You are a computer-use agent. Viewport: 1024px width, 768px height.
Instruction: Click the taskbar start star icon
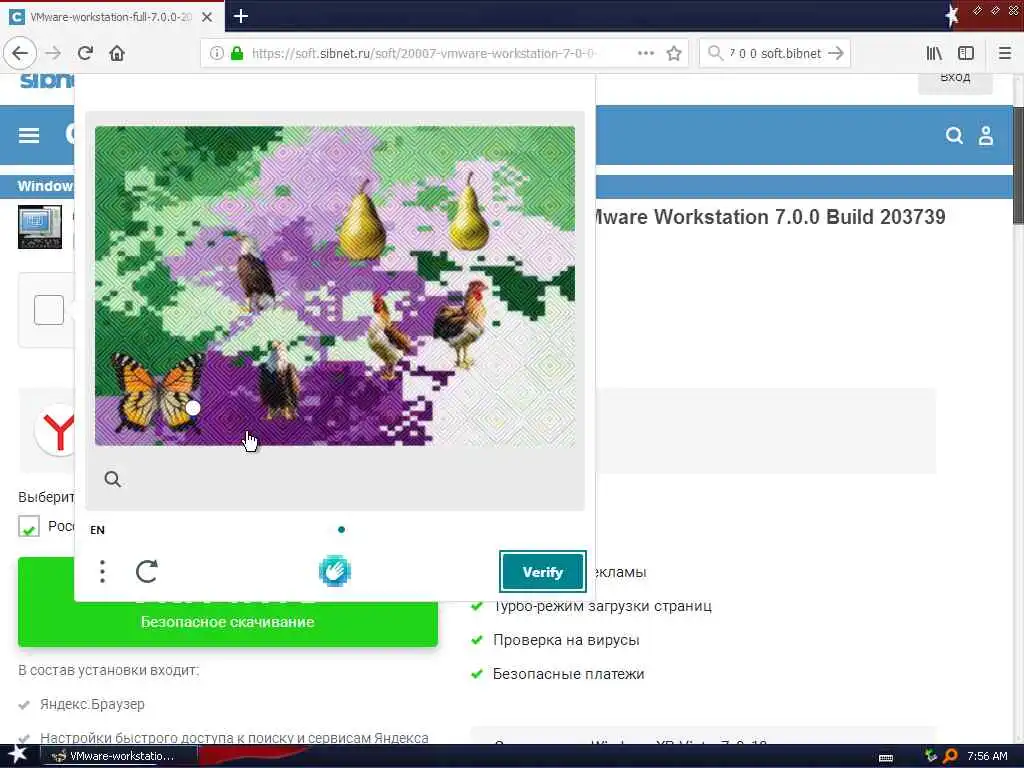tap(18, 755)
